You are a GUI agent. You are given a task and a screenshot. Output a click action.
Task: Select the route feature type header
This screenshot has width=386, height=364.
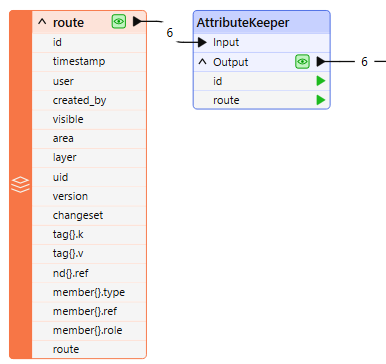pyautogui.click(x=89, y=22)
